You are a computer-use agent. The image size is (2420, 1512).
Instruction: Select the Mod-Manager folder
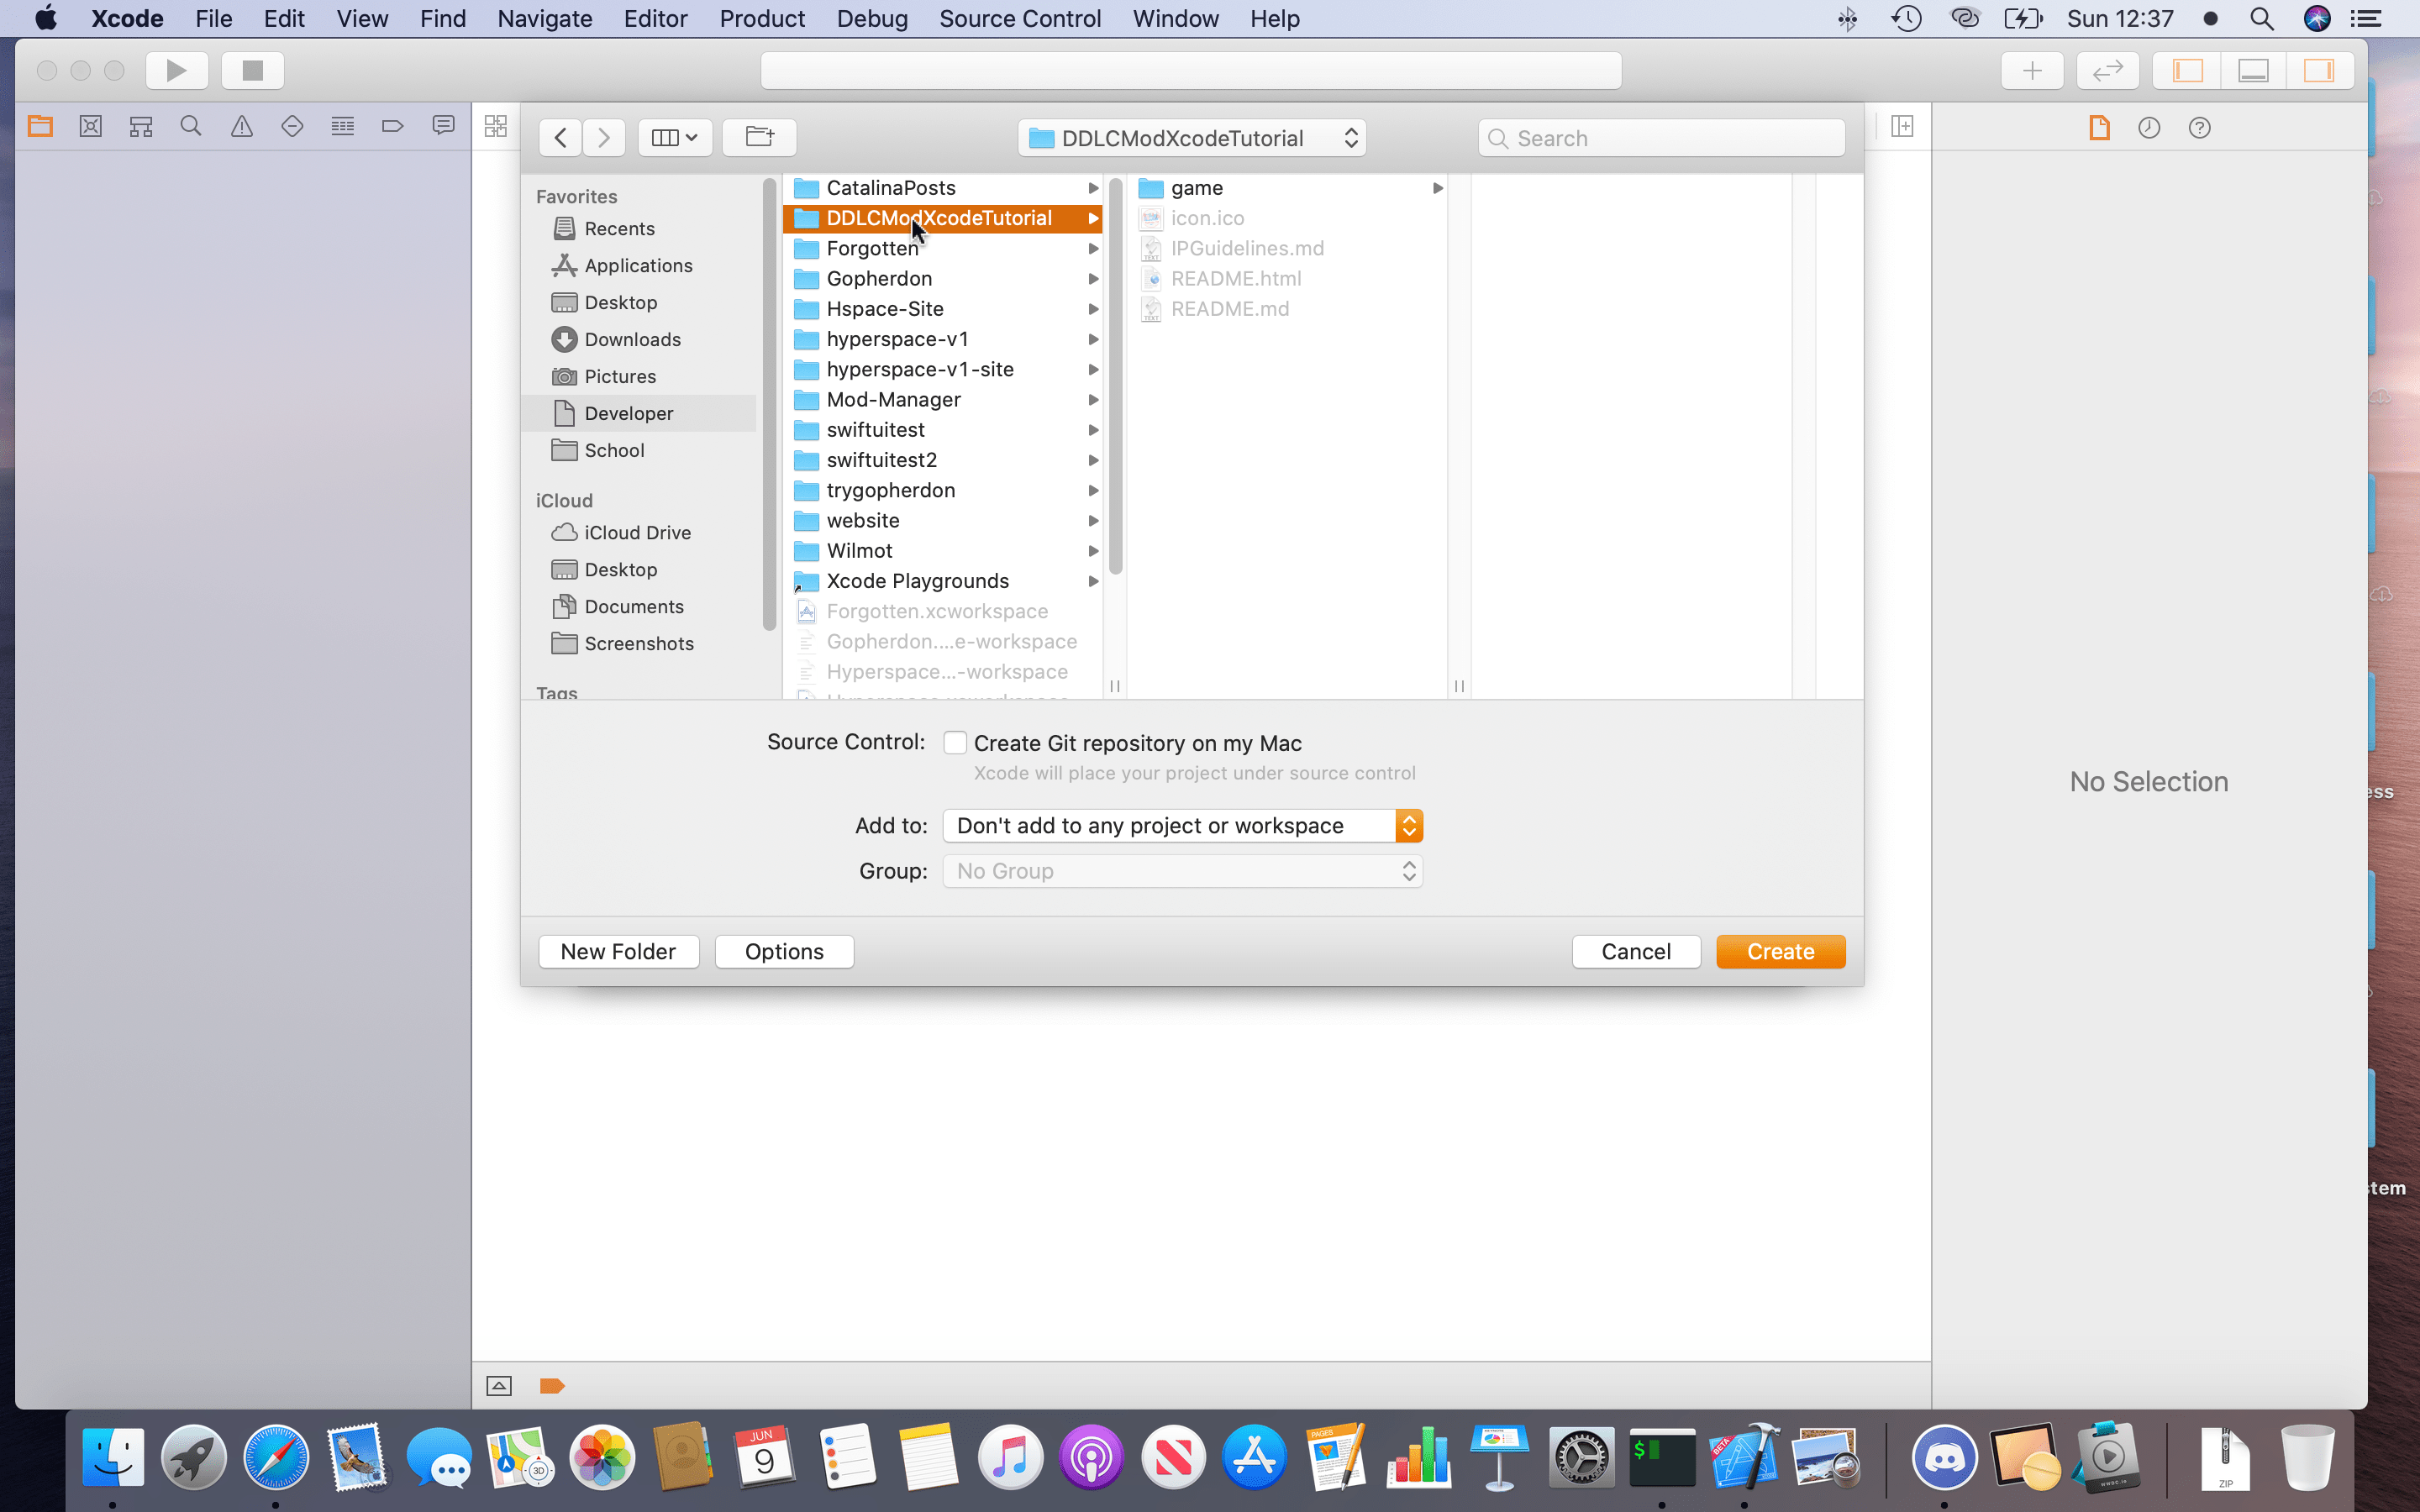[x=892, y=399]
